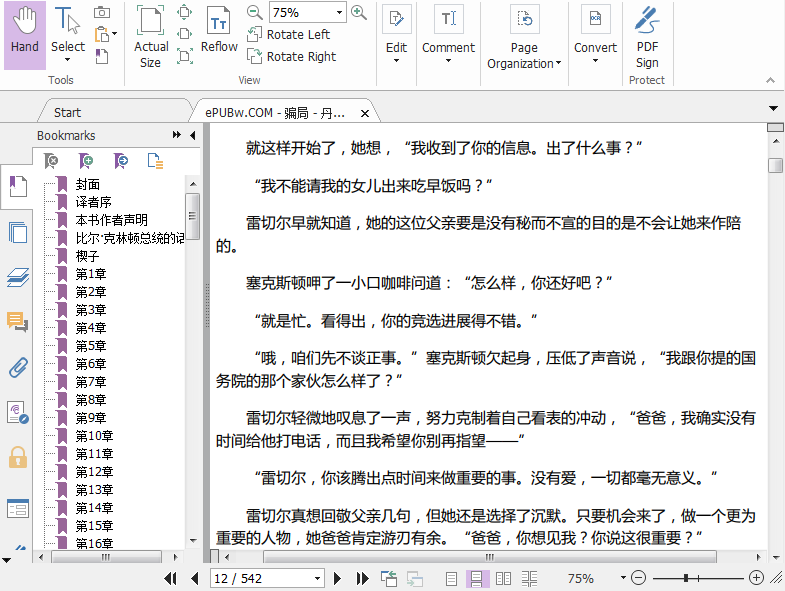
Task: Click the Reflow view button
Action: point(219,30)
